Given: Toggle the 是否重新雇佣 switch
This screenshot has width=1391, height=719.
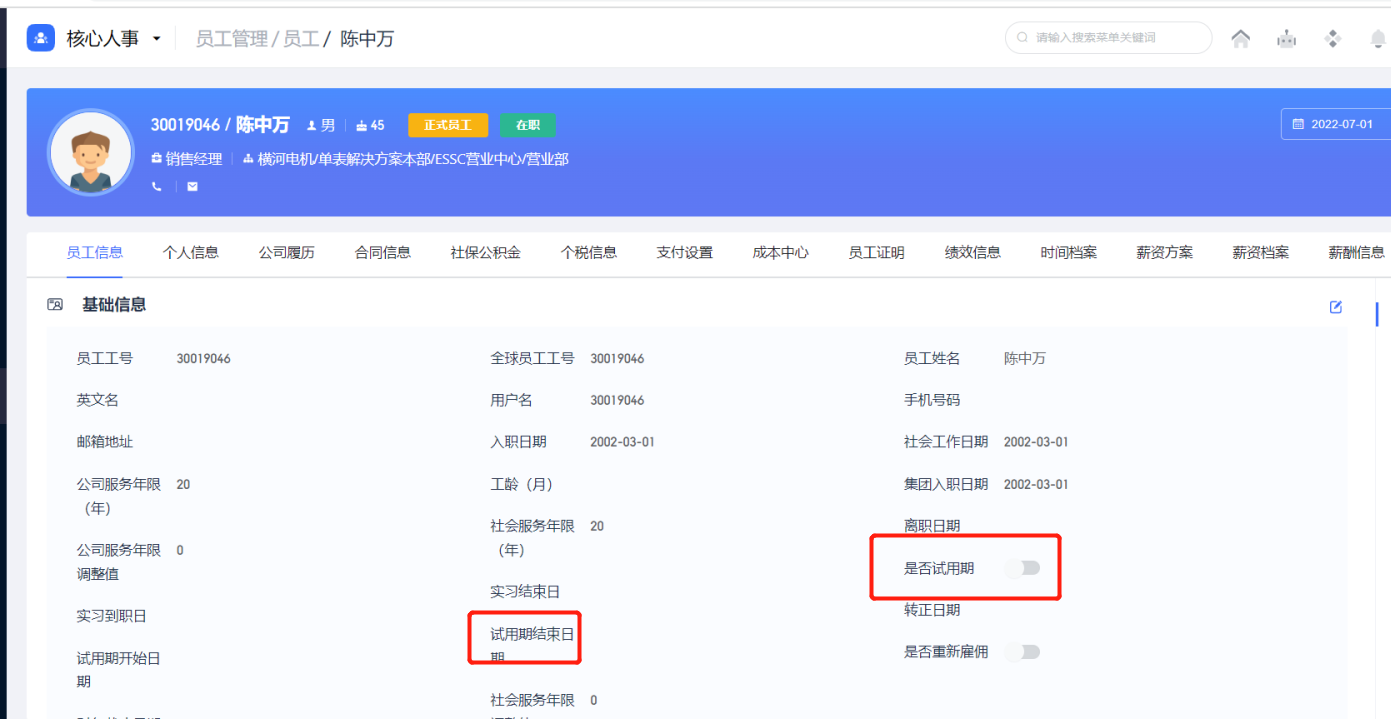Looking at the screenshot, I should click(x=1022, y=652).
